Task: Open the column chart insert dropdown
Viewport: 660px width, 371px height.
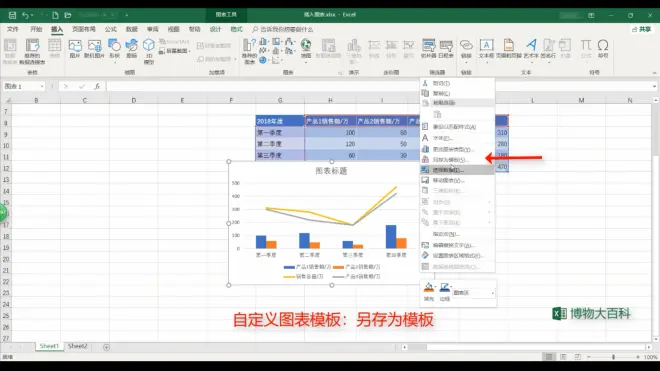Action: [264, 42]
